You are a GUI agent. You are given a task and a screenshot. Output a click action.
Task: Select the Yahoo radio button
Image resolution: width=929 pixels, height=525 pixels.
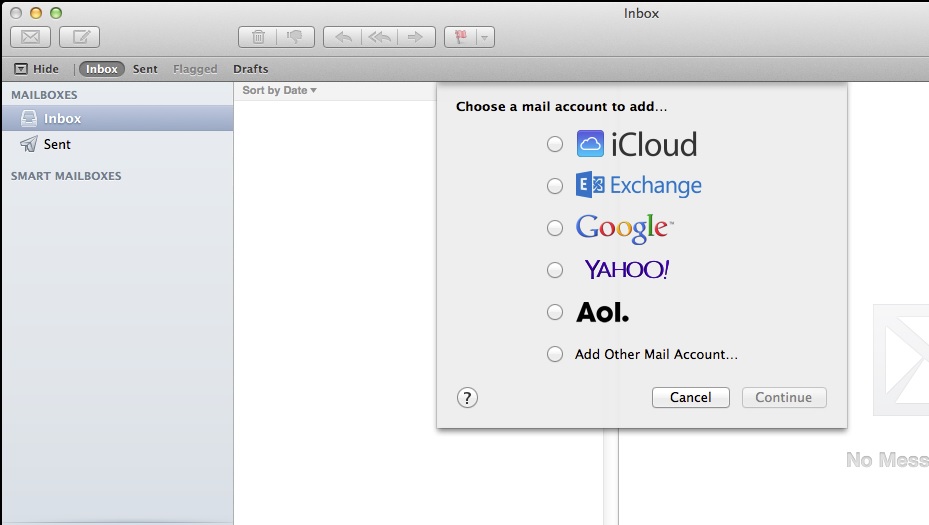(555, 270)
